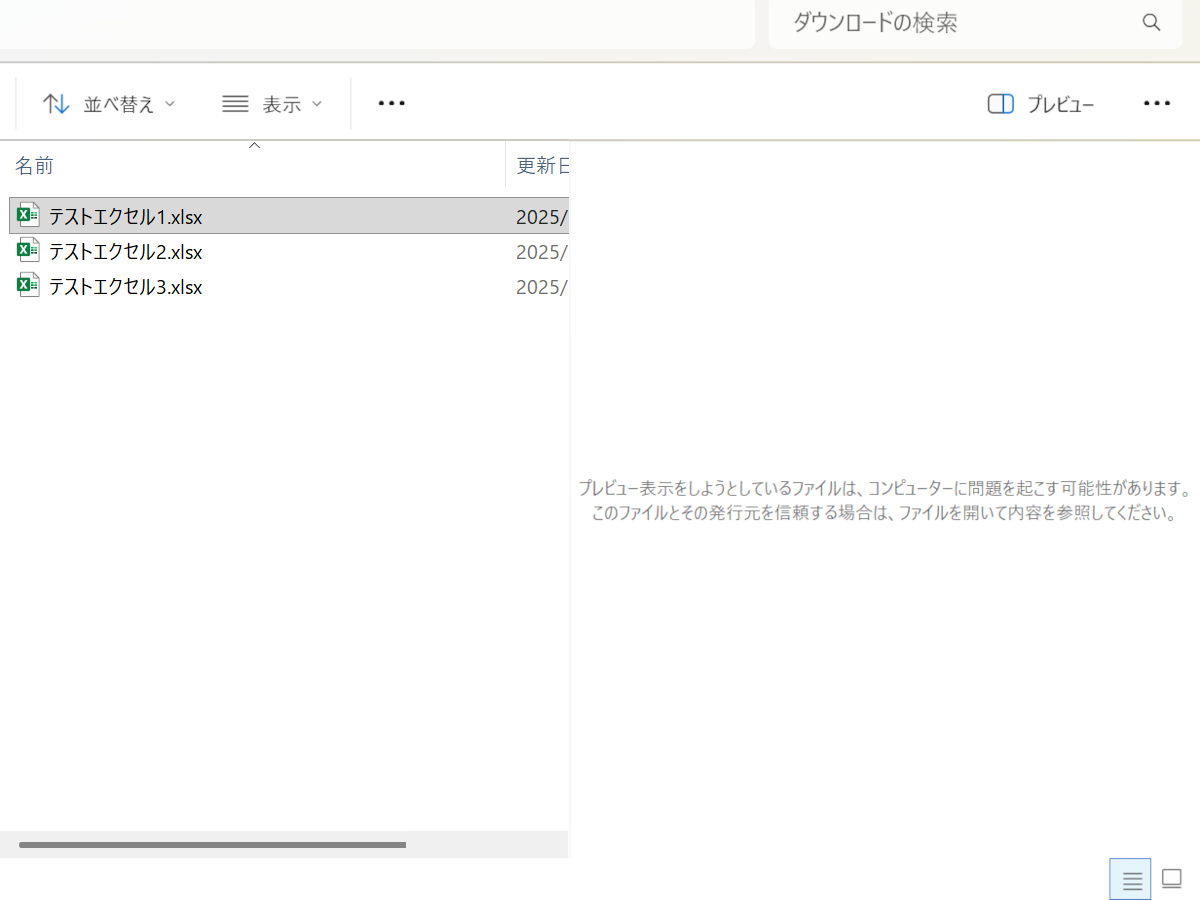Screen dimensions: 1200x900
Task: Open the three-dots menu next to 表示
Action: [x=391, y=103]
